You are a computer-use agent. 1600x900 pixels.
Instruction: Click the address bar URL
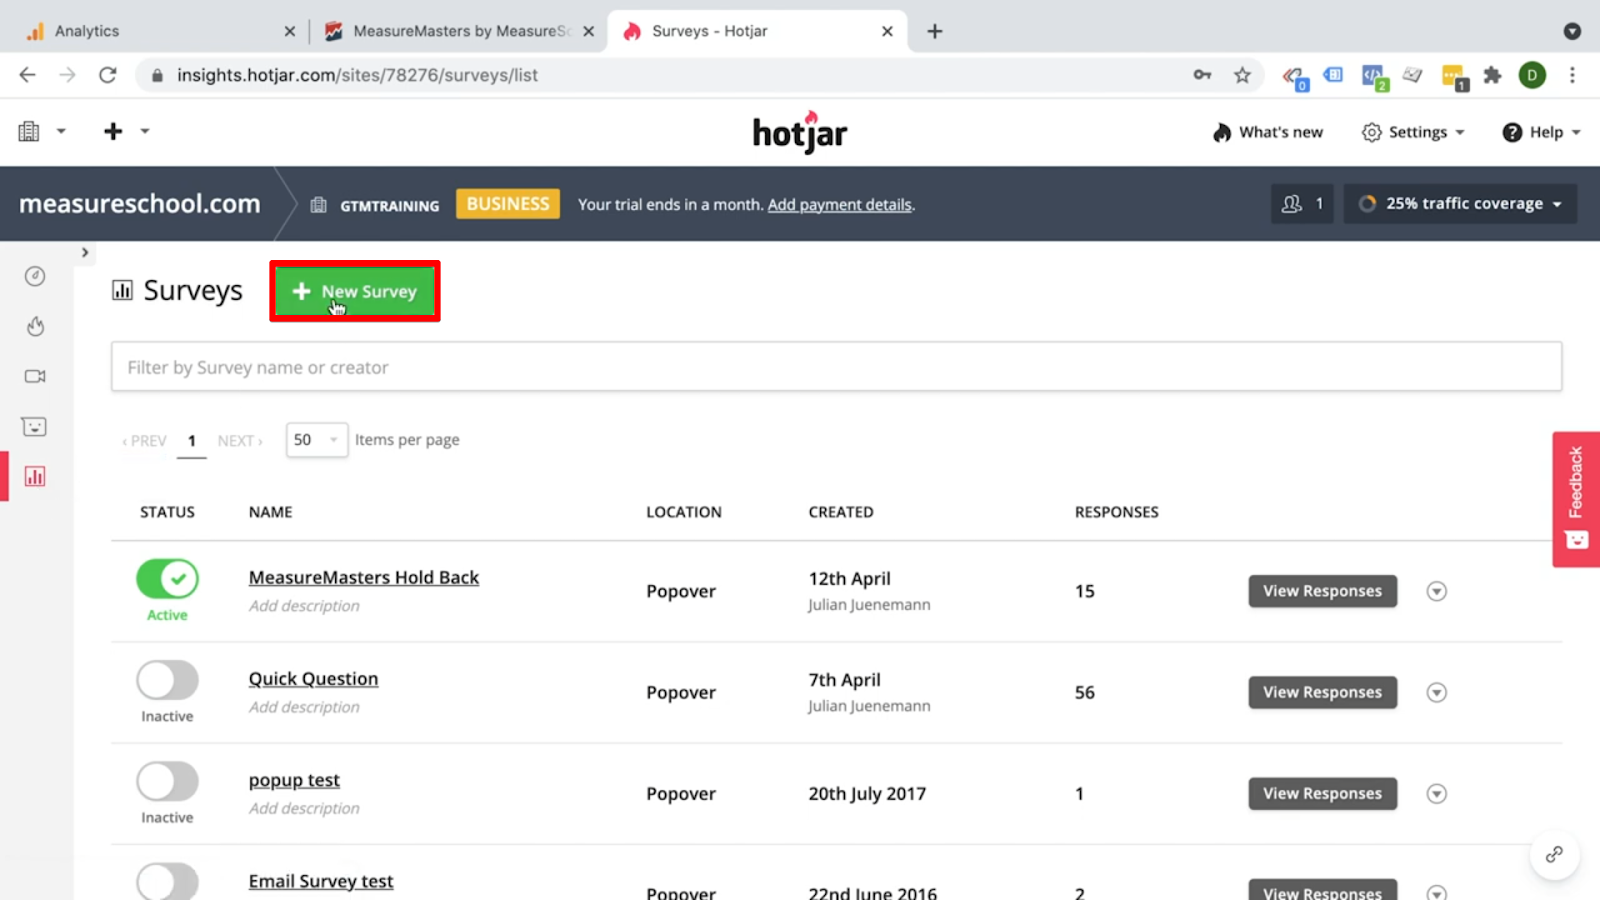tap(357, 75)
